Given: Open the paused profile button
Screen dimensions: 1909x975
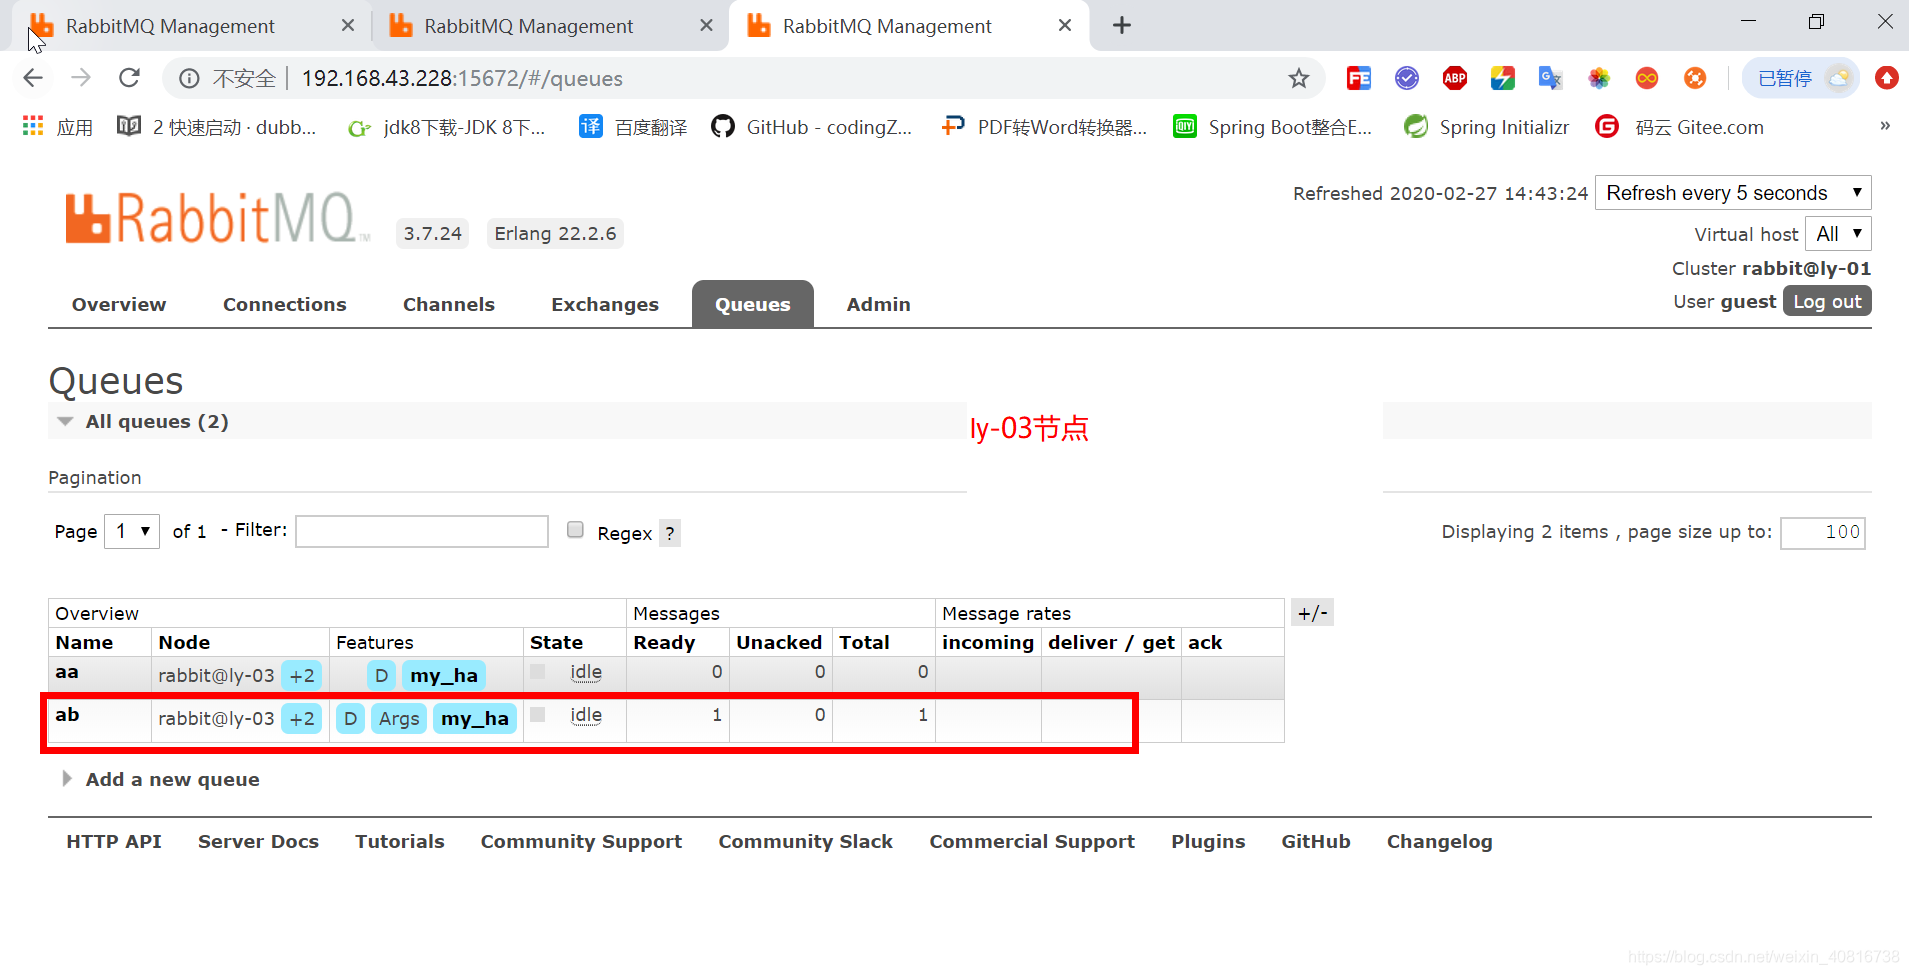Looking at the screenshot, I should pyautogui.click(x=1801, y=78).
